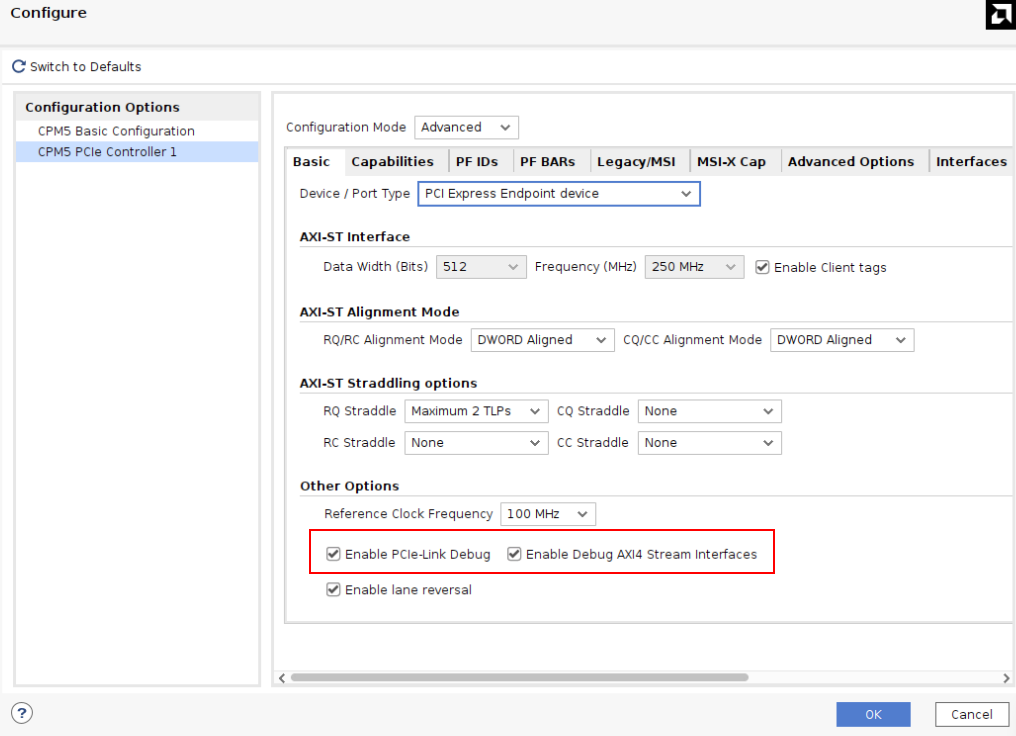Uncheck Enable Client tags
The height and width of the screenshot is (736, 1016).
coord(762,267)
